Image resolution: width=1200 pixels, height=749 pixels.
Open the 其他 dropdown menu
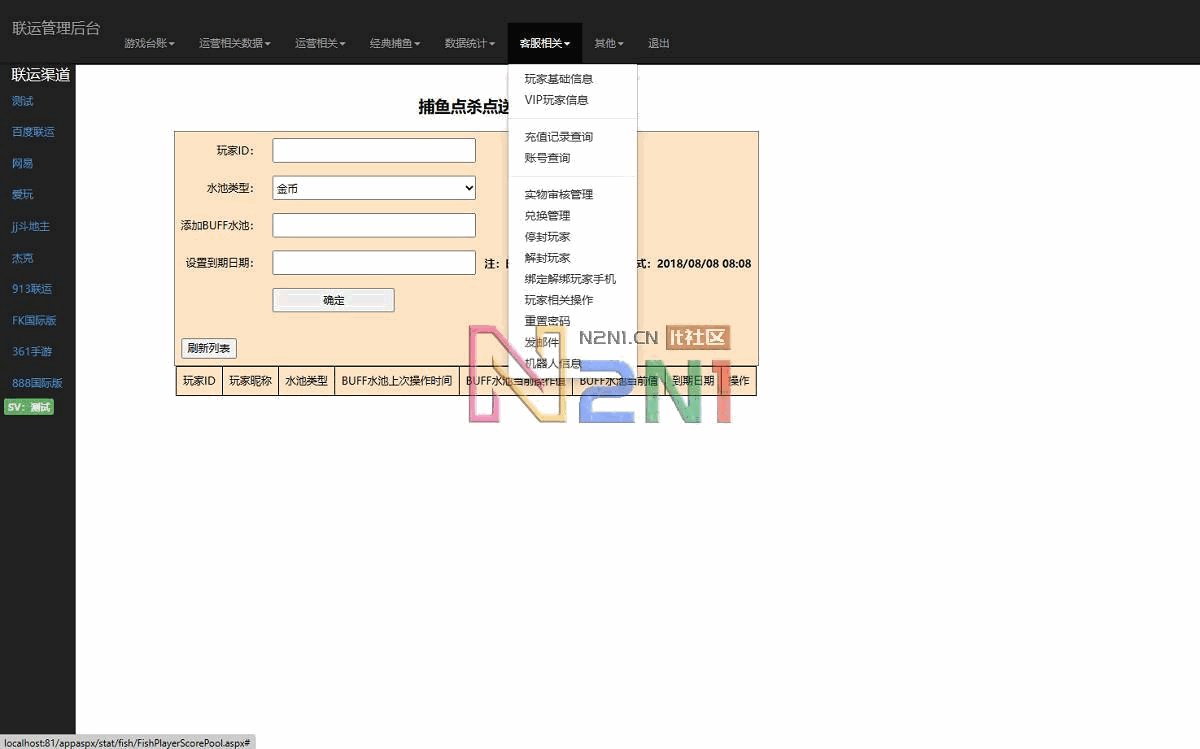pyautogui.click(x=608, y=43)
